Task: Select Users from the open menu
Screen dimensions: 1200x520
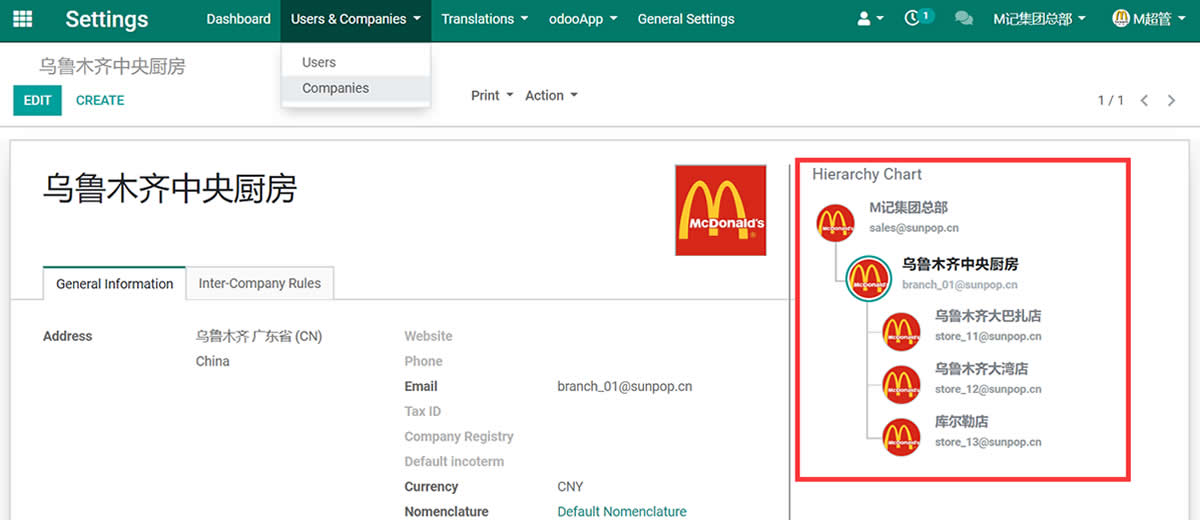Action: (x=319, y=62)
